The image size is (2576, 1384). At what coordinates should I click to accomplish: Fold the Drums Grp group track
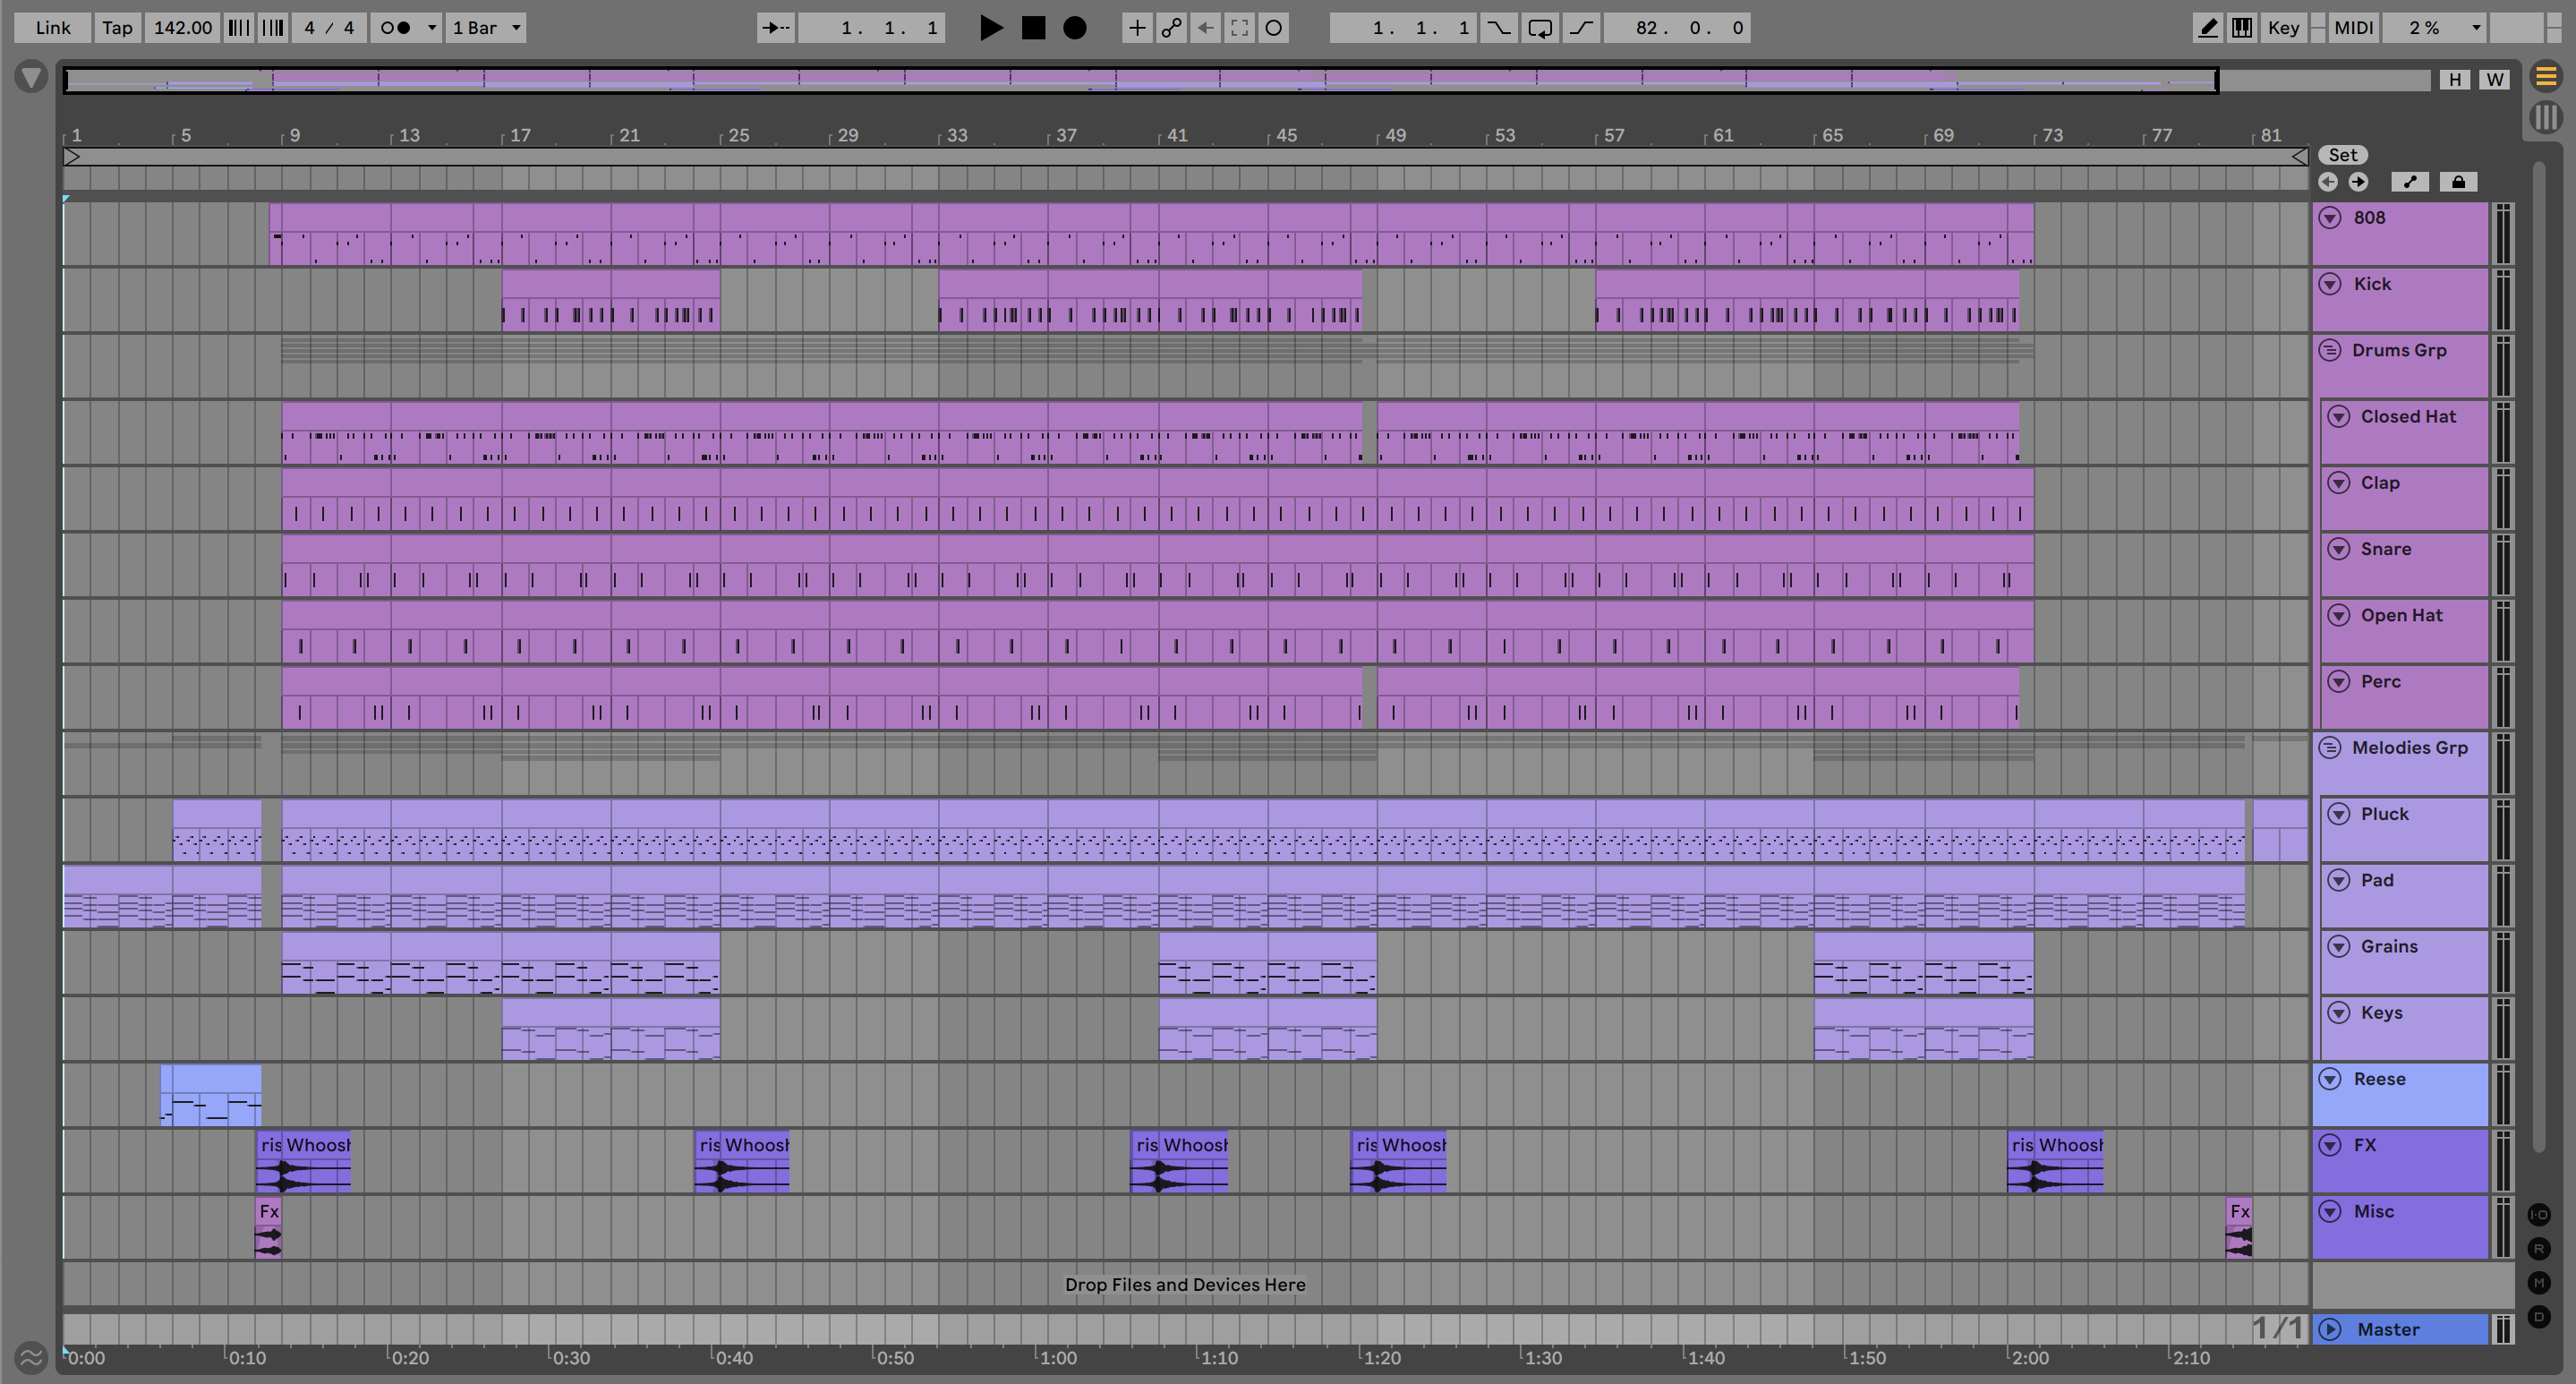[x=2330, y=351]
